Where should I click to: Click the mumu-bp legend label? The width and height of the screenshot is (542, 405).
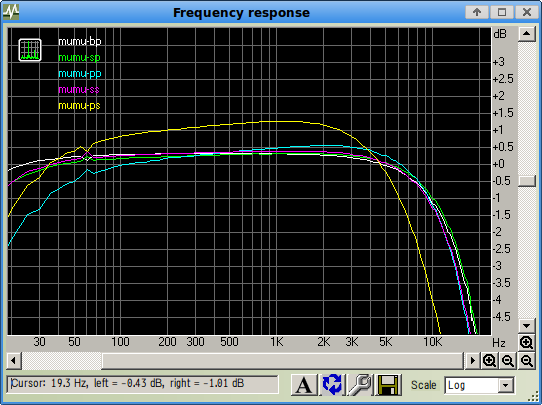coord(80,41)
